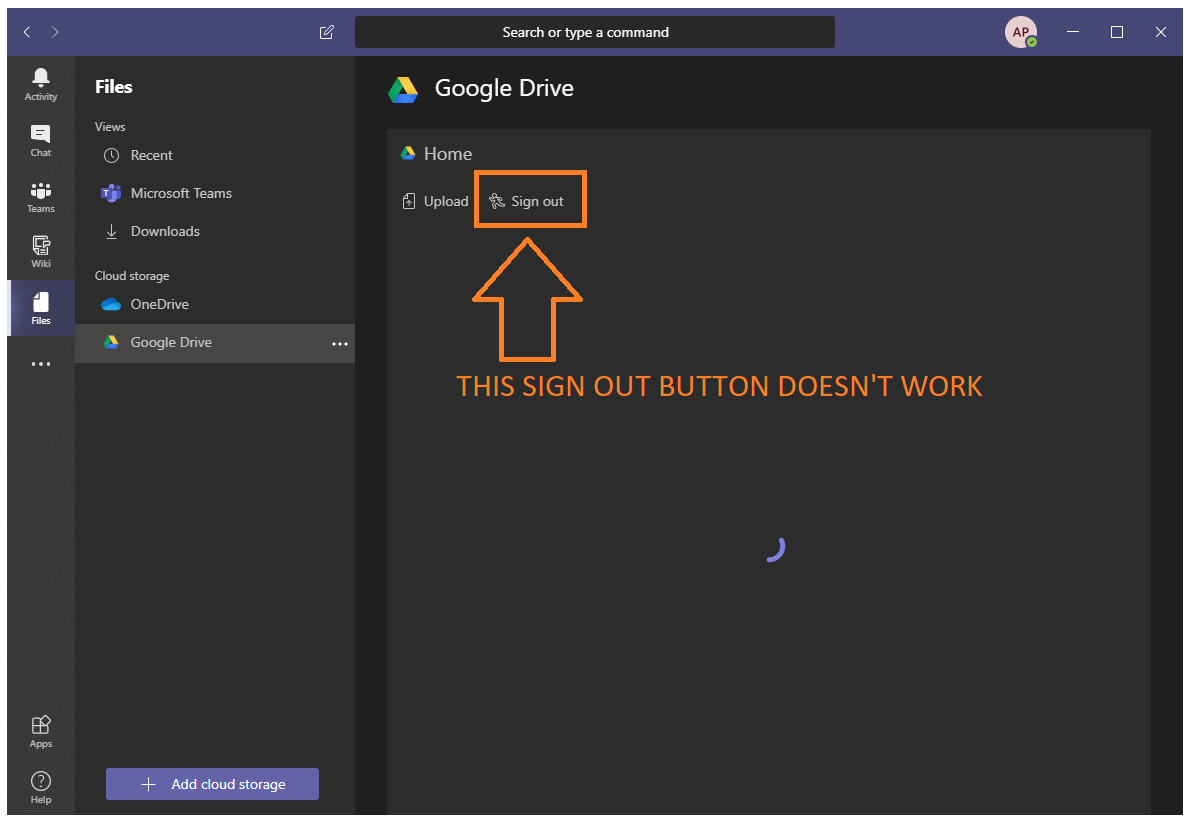Open the Wiki app
The width and height of the screenshot is (1198, 828).
pos(40,252)
